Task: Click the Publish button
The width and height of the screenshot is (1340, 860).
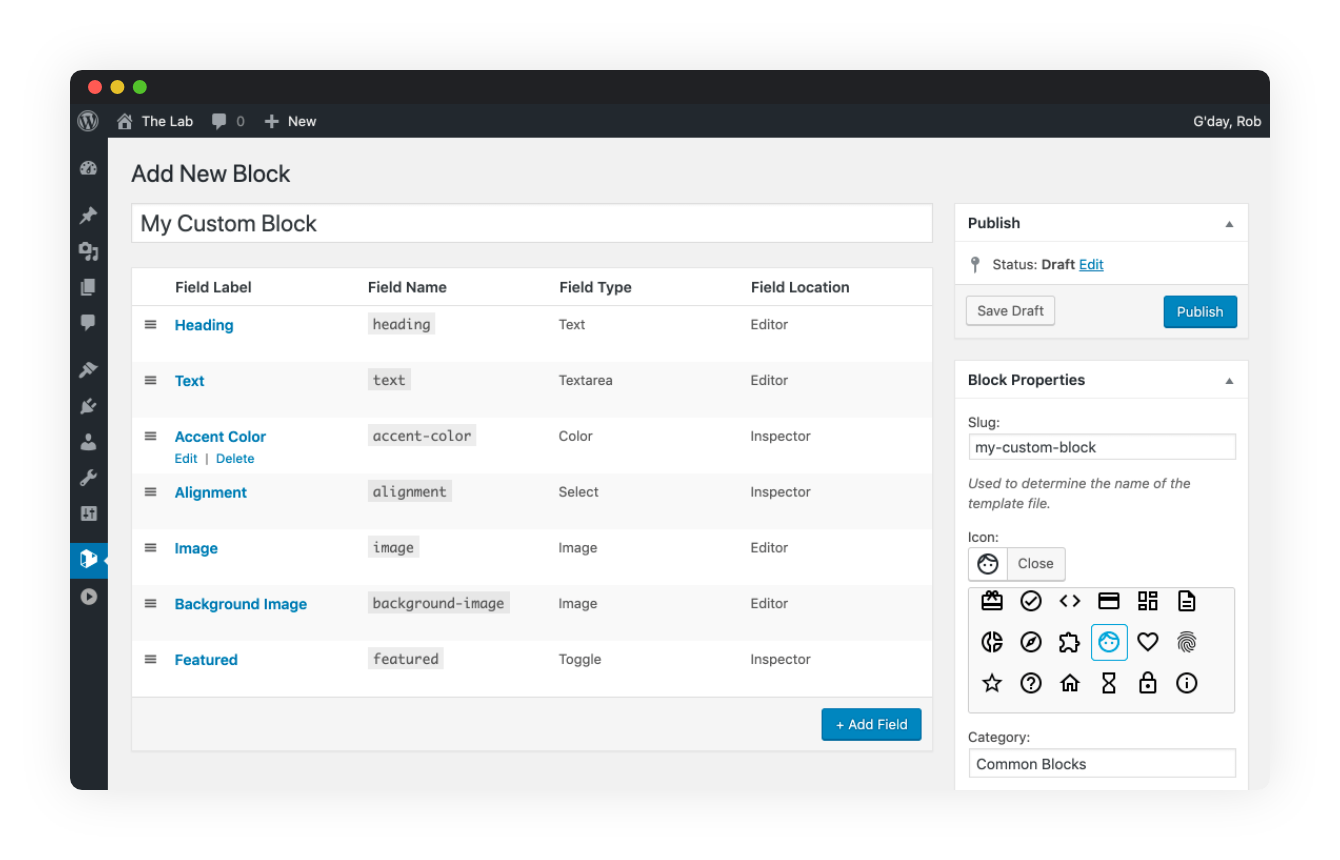Action: coord(1200,312)
